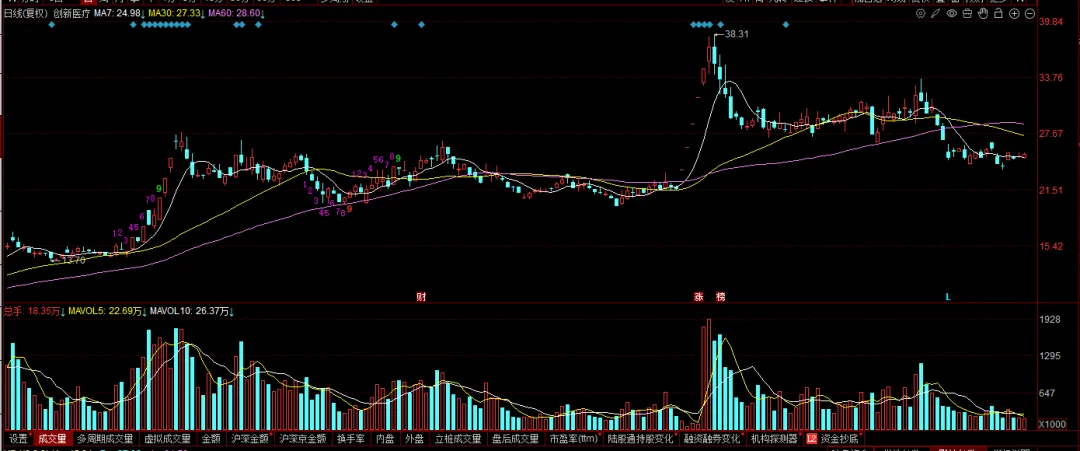Click the 1295 volume axis value
1080x451 pixels.
click(1048, 357)
